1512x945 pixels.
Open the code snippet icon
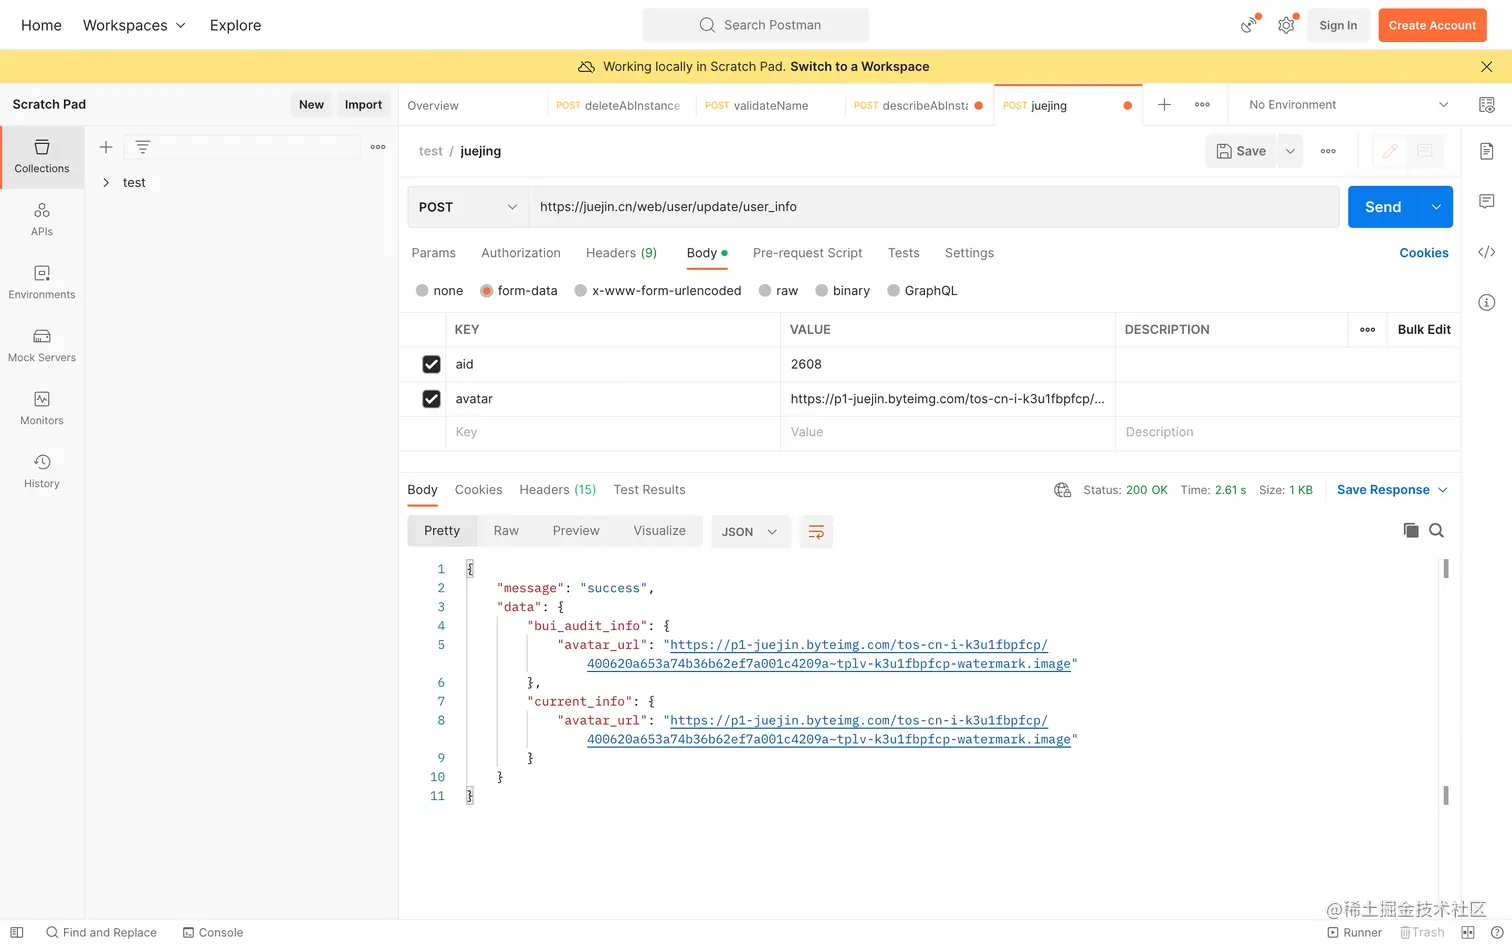pyautogui.click(x=1487, y=252)
